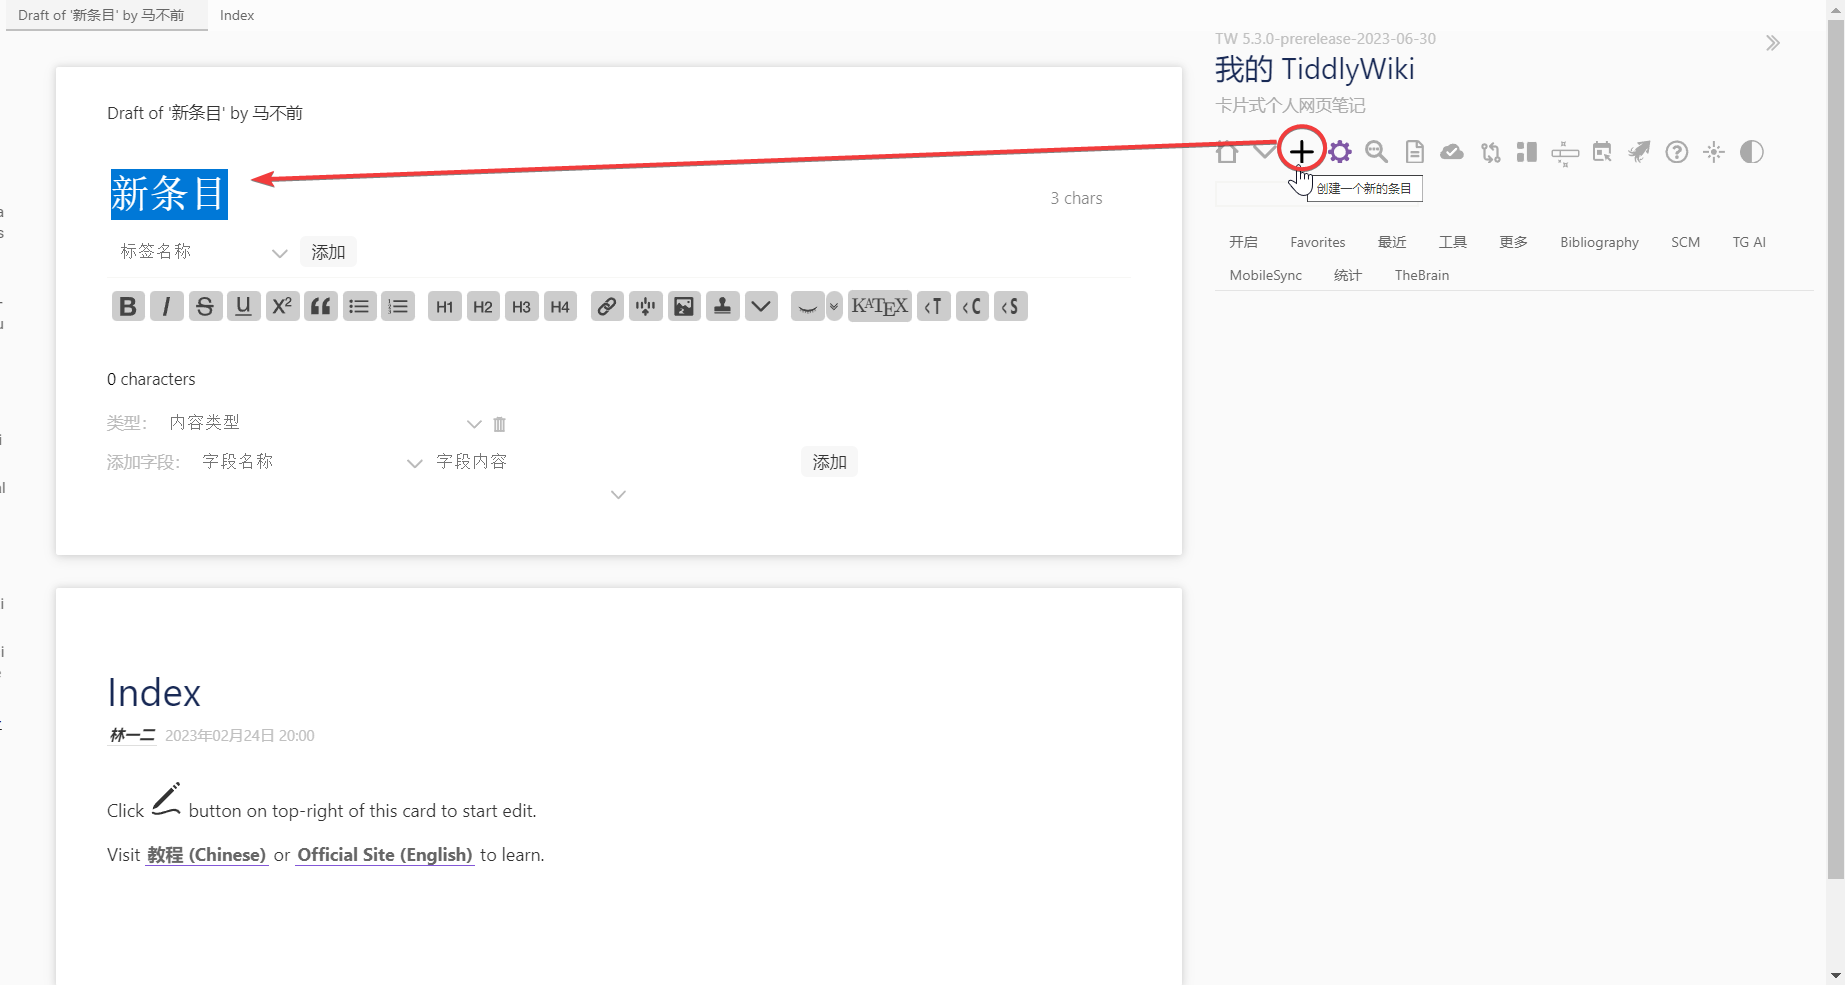Expand 内容类型 type dropdown chevron
Image resolution: width=1845 pixels, height=985 pixels.
[x=474, y=424]
